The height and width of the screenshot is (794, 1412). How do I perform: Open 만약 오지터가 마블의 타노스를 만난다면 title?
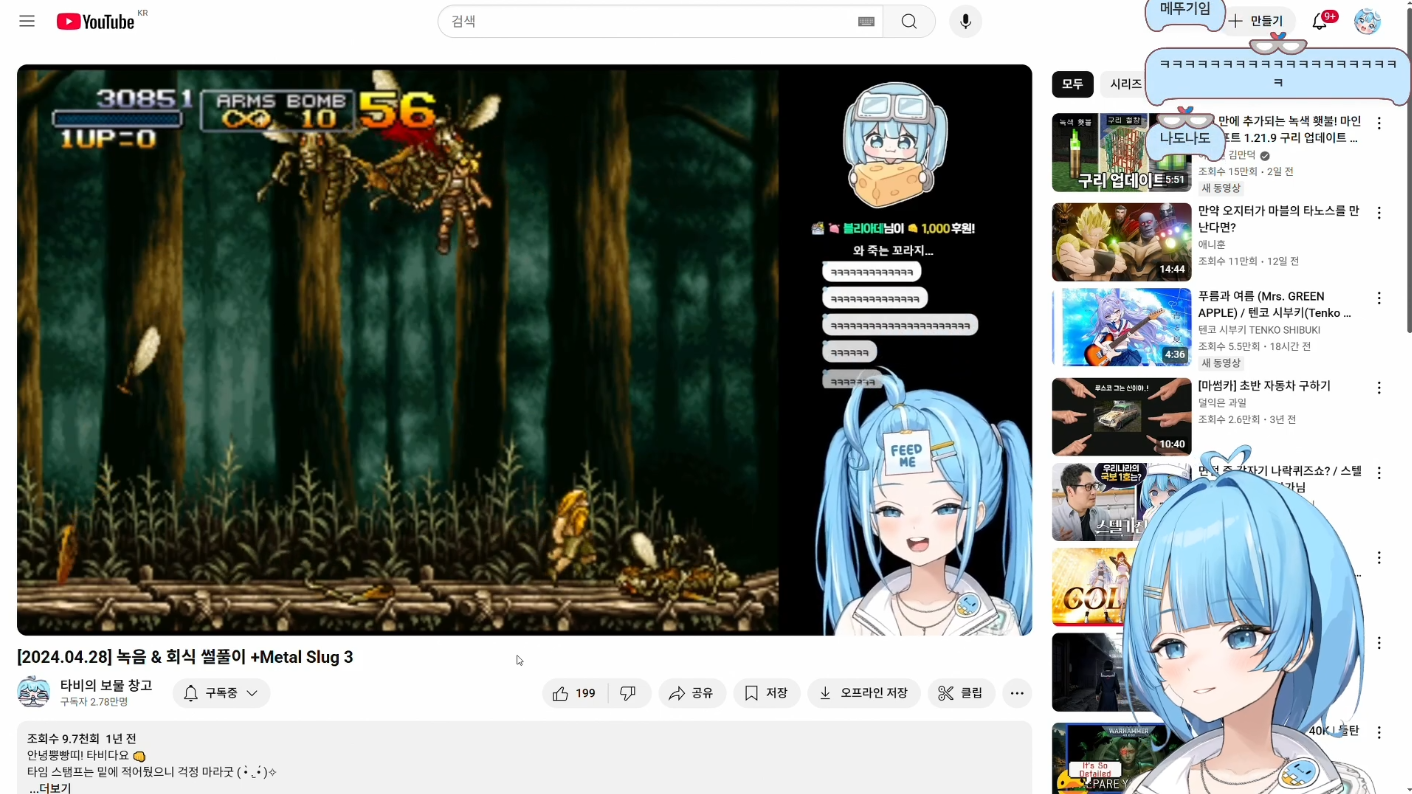[x=1279, y=219]
